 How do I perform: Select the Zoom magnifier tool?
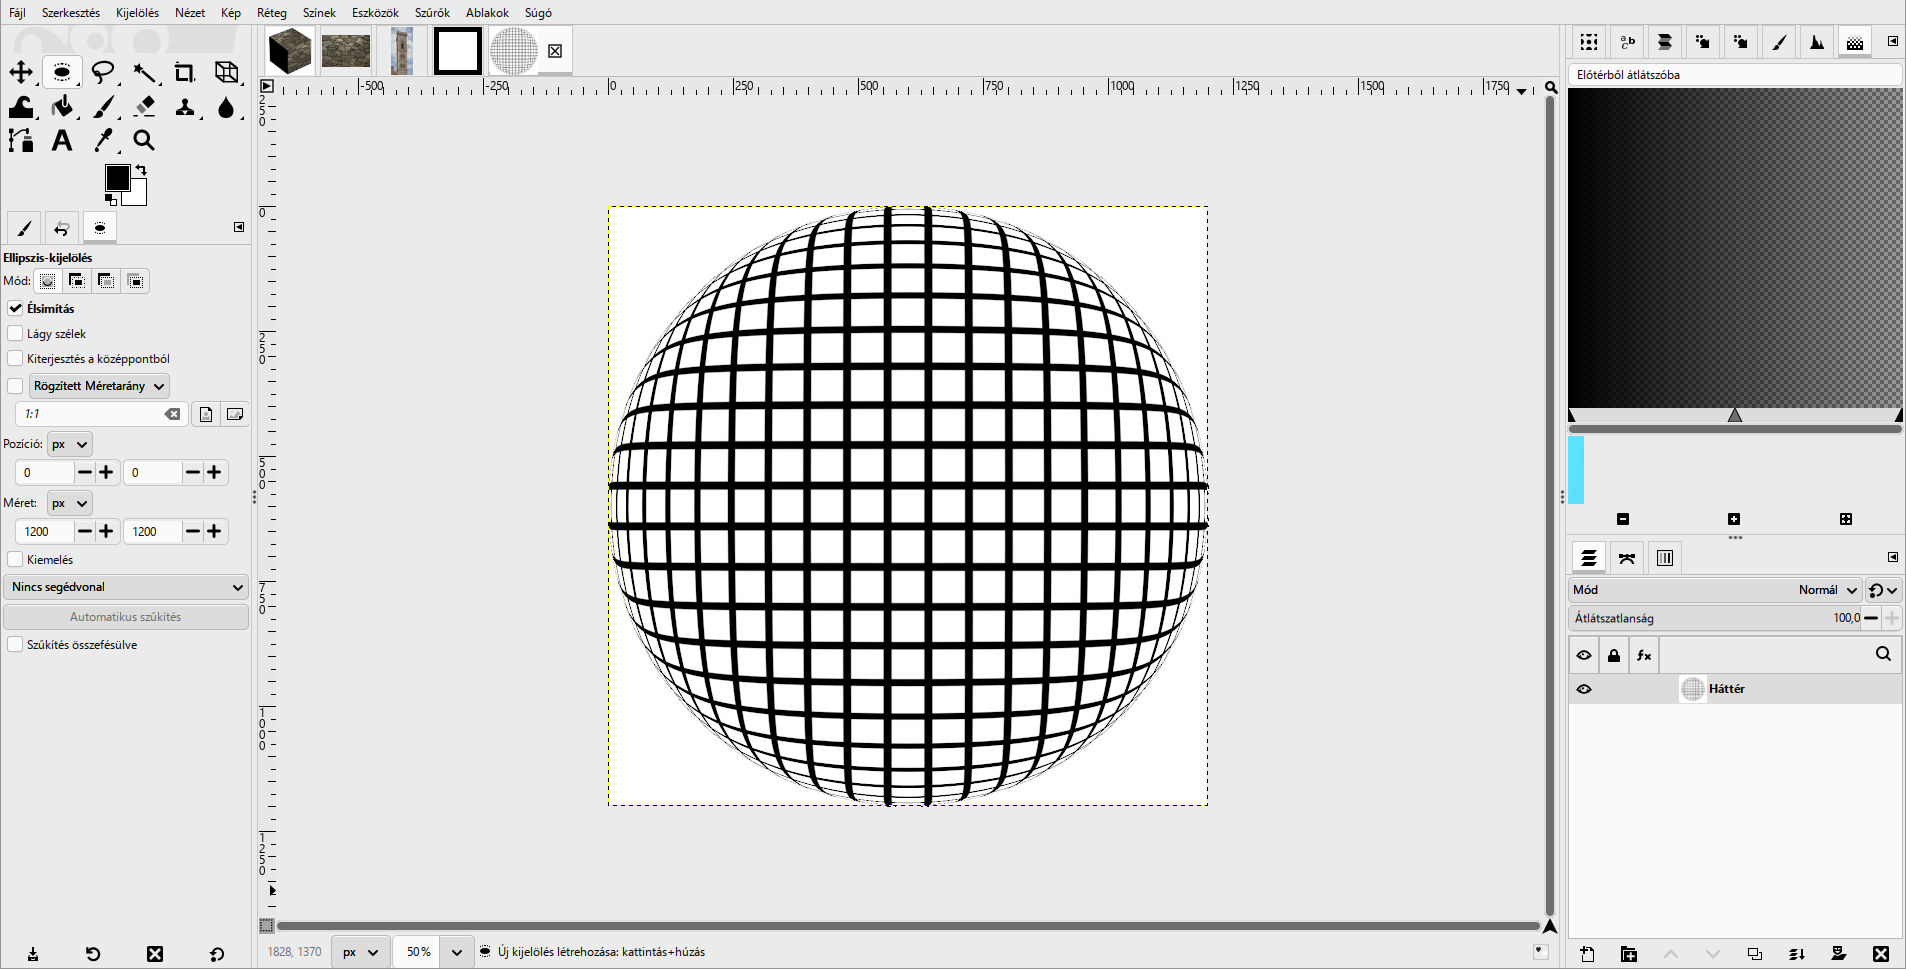pos(144,141)
